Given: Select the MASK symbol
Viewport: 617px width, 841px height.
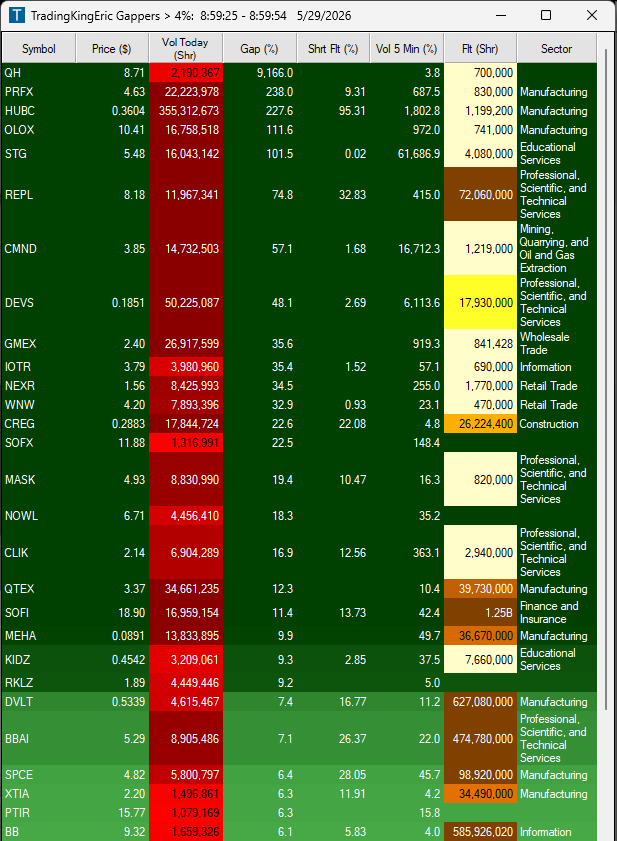Looking at the screenshot, I should click(x=20, y=479).
